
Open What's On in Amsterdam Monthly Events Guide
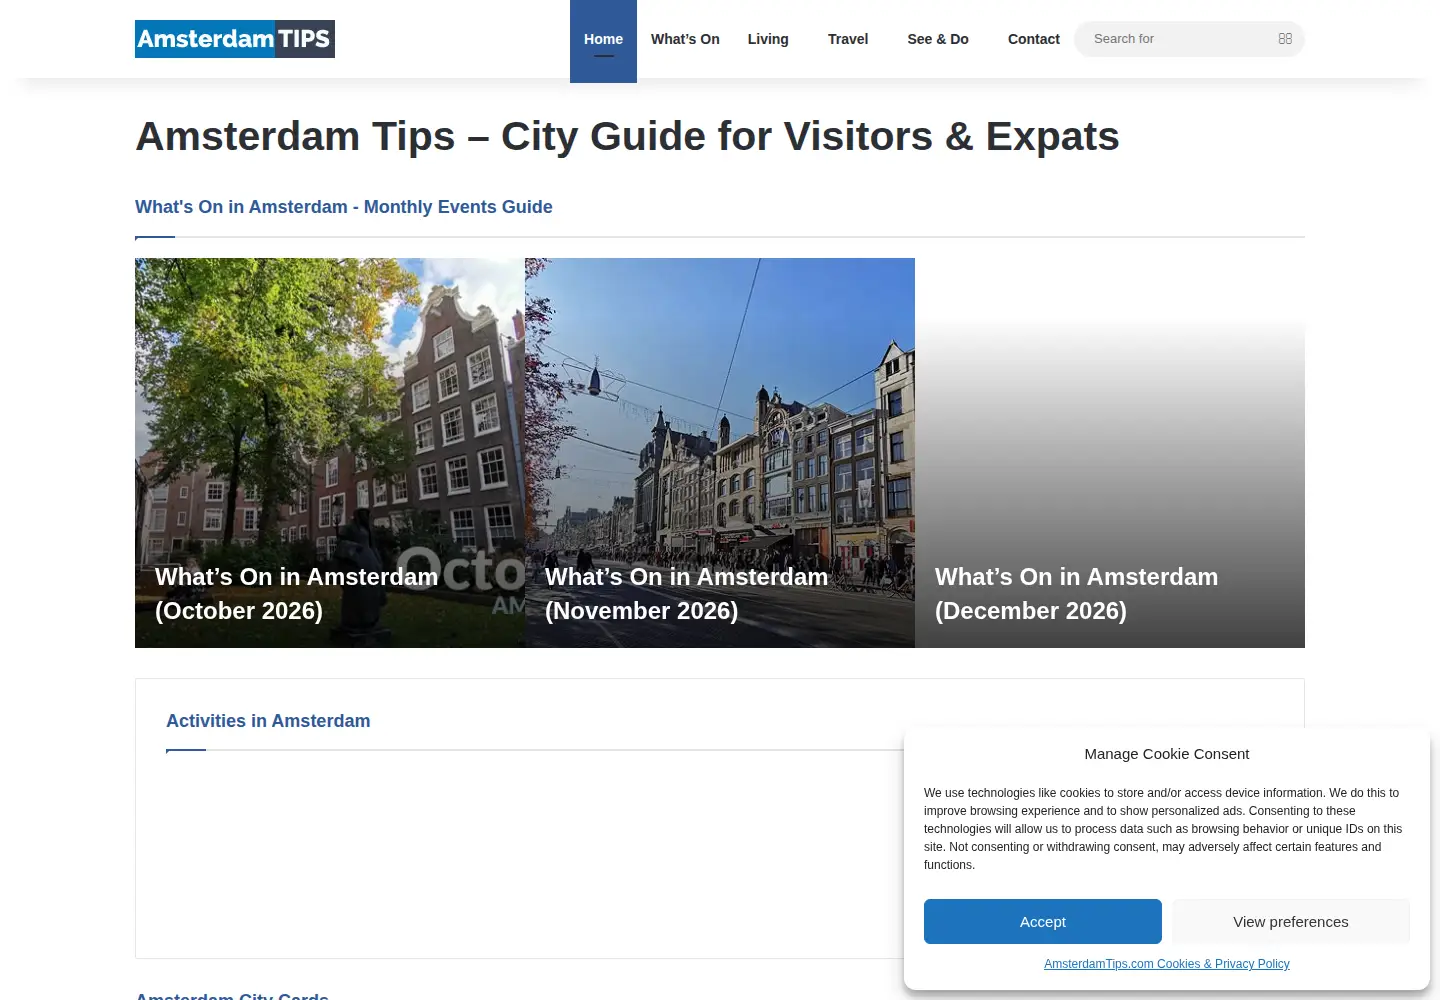[344, 207]
